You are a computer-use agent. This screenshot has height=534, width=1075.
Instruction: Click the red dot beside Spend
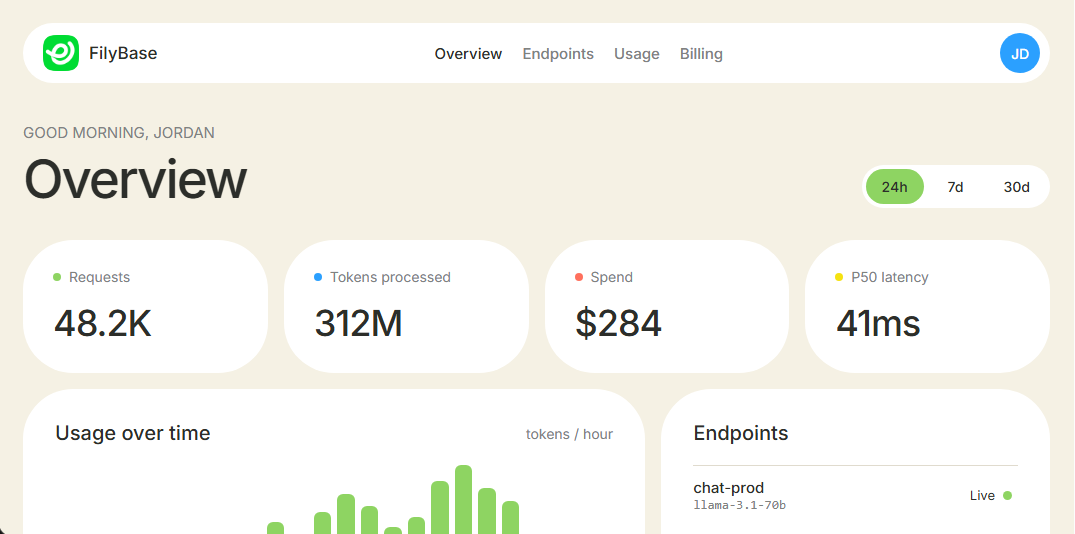[579, 277]
